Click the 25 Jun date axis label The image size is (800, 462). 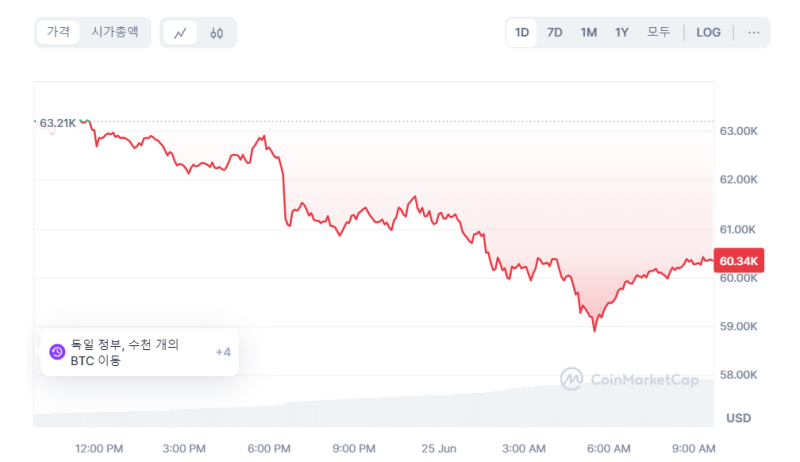click(x=439, y=449)
